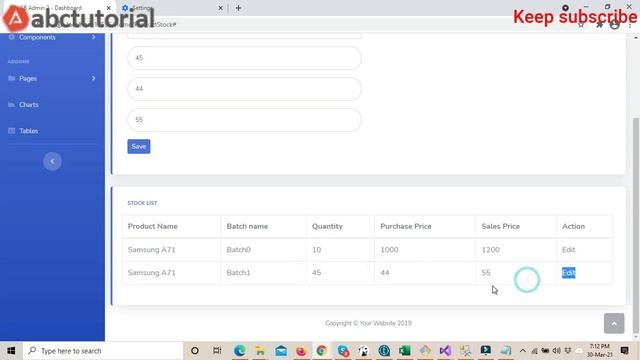This screenshot has width=640, height=360.
Task: Collapse the sidebar with round toggle
Action: point(52,162)
